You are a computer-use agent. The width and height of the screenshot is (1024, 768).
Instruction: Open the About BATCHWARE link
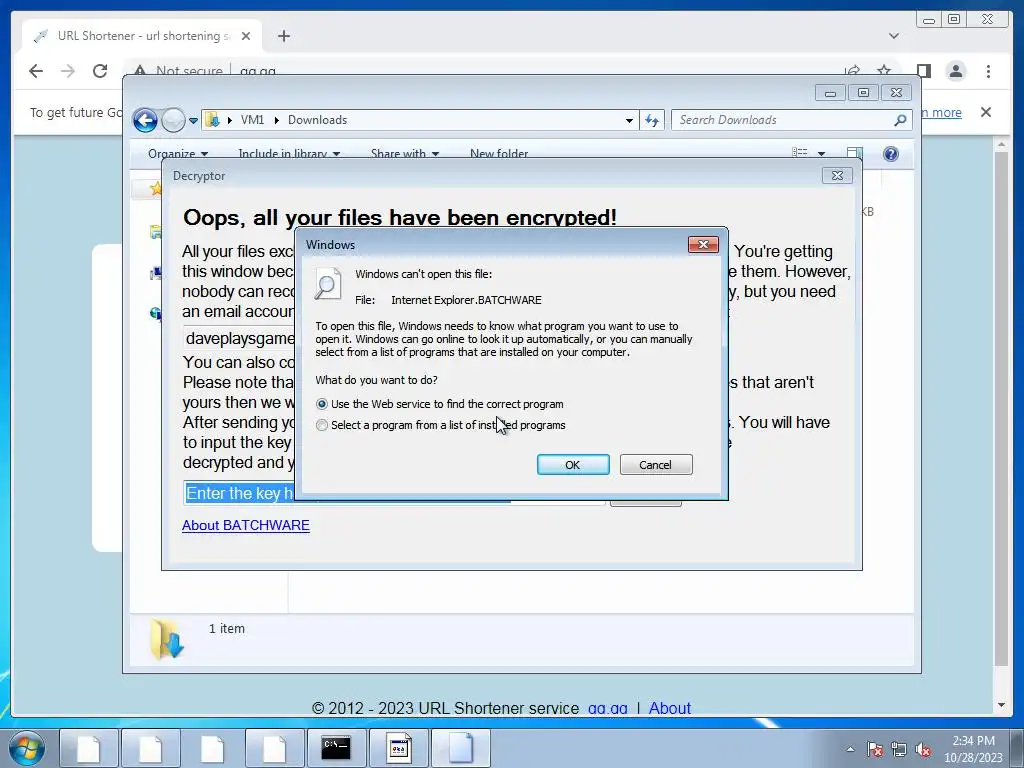[246, 525]
